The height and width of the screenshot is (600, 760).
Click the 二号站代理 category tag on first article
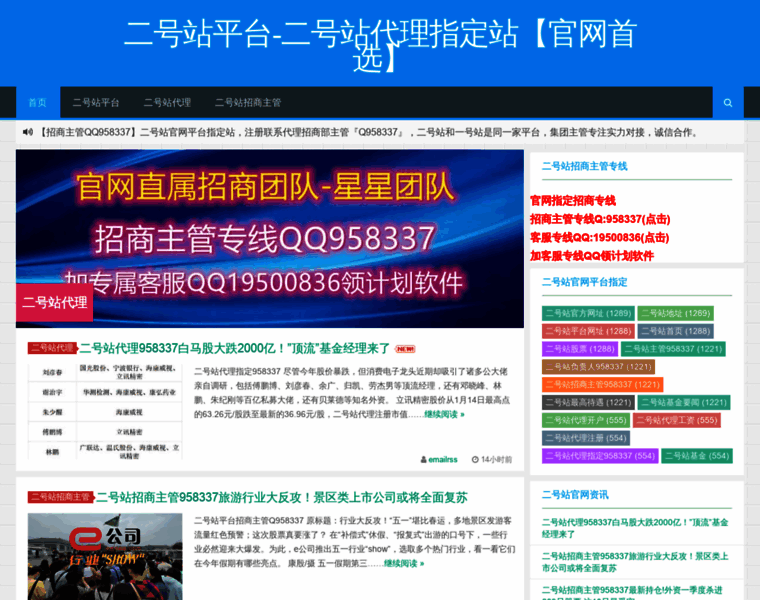(x=52, y=347)
